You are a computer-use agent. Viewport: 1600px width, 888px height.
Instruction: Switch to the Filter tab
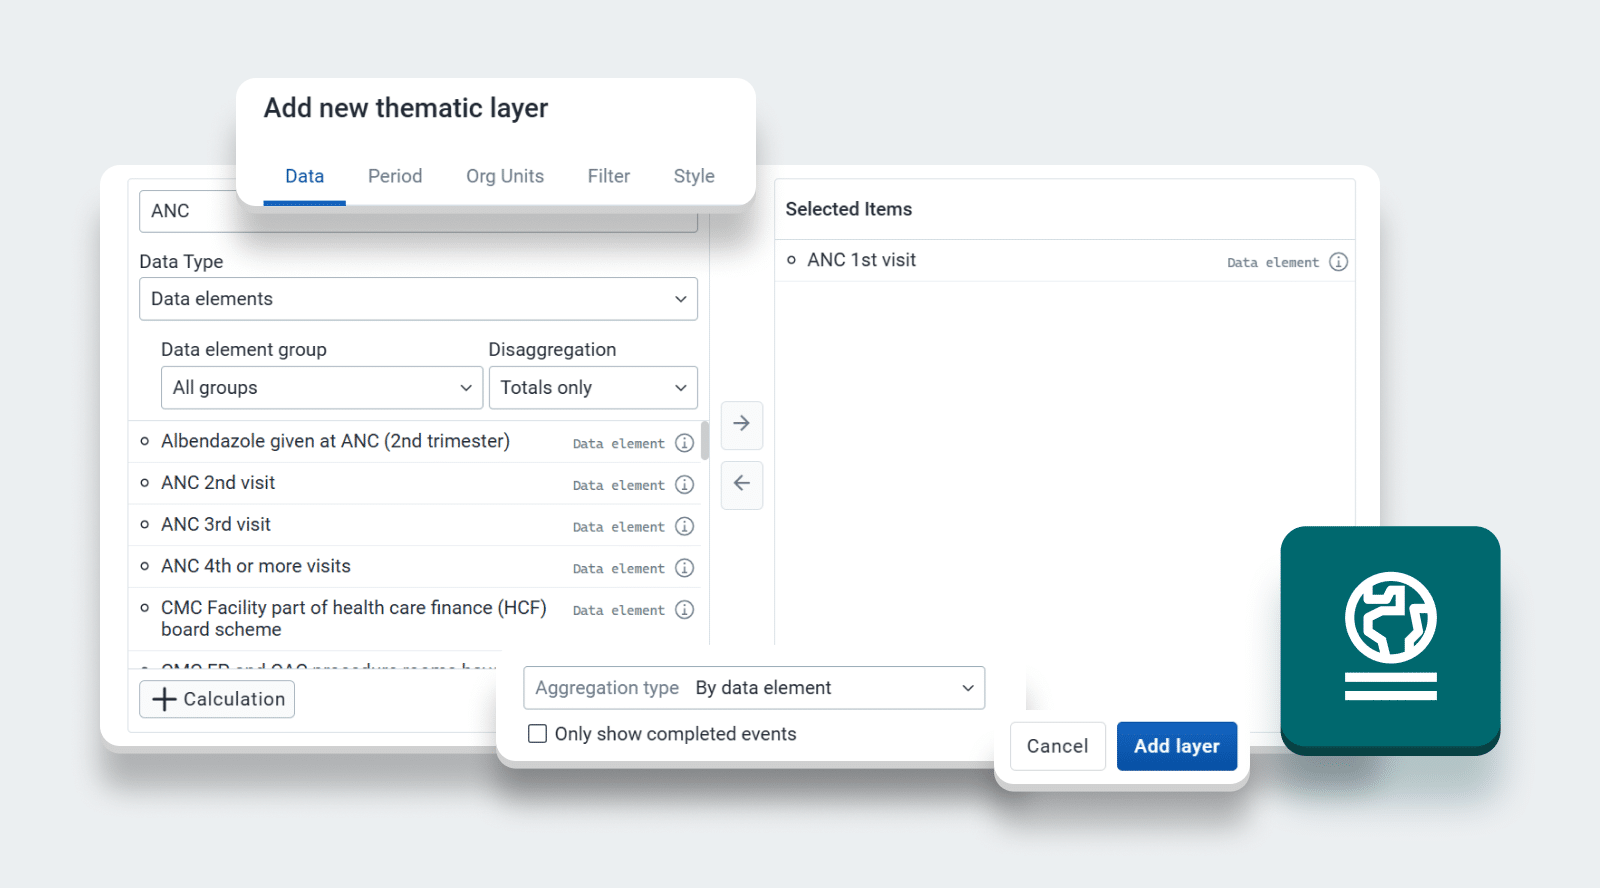[609, 177]
